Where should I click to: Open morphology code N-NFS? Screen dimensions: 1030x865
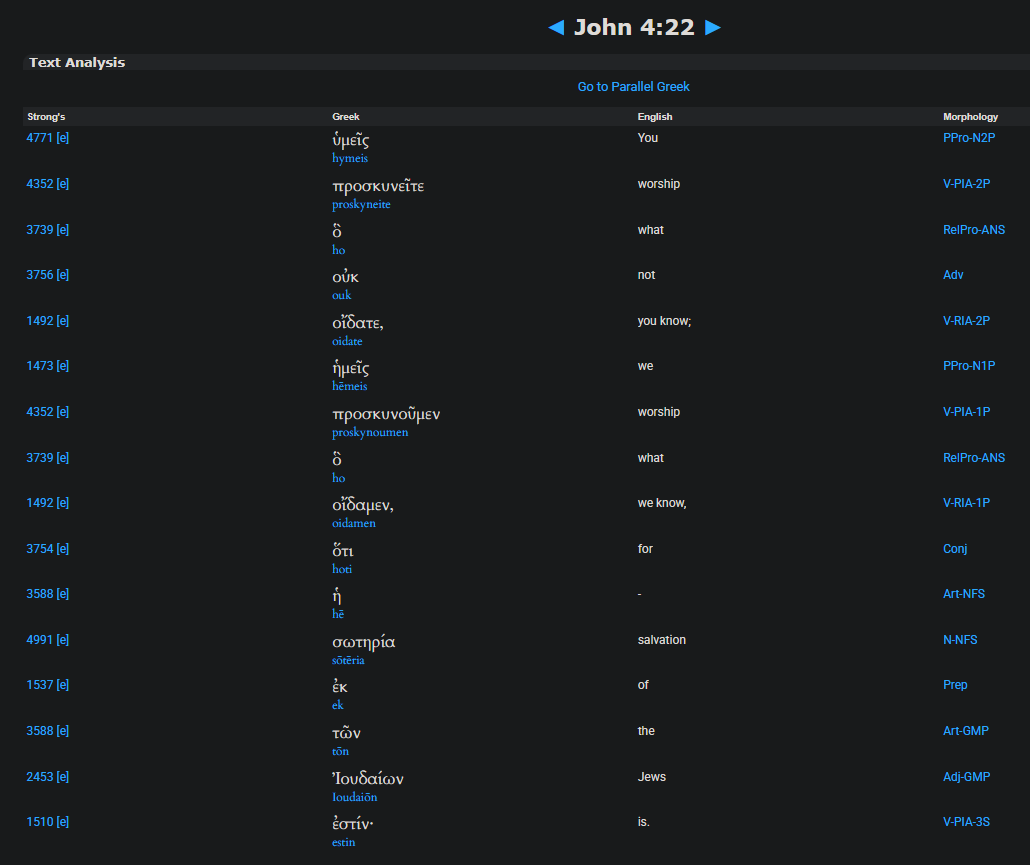(960, 640)
